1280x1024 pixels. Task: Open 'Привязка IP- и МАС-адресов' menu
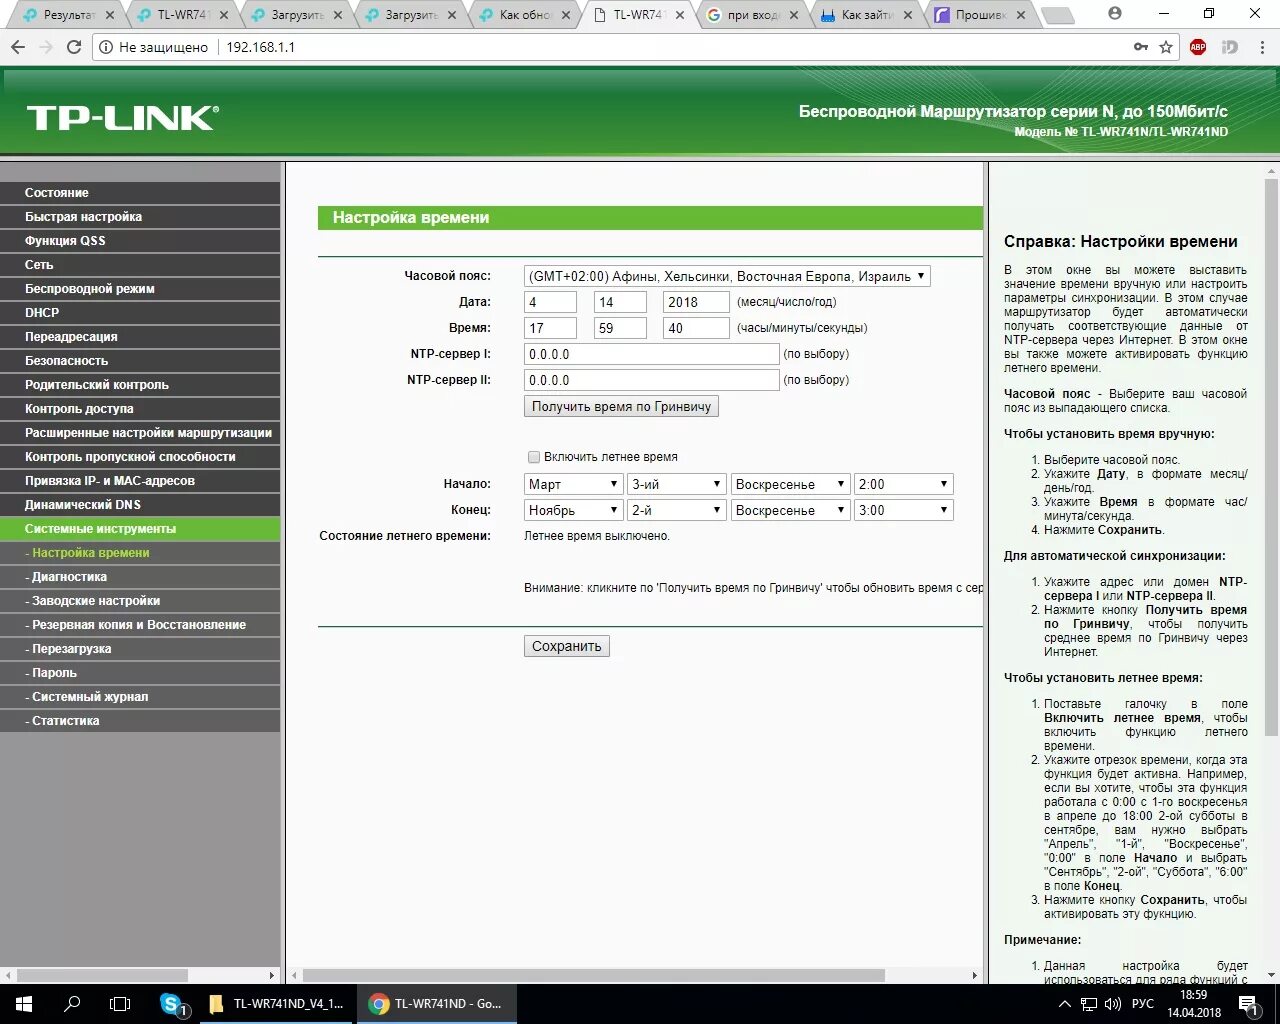(140, 481)
